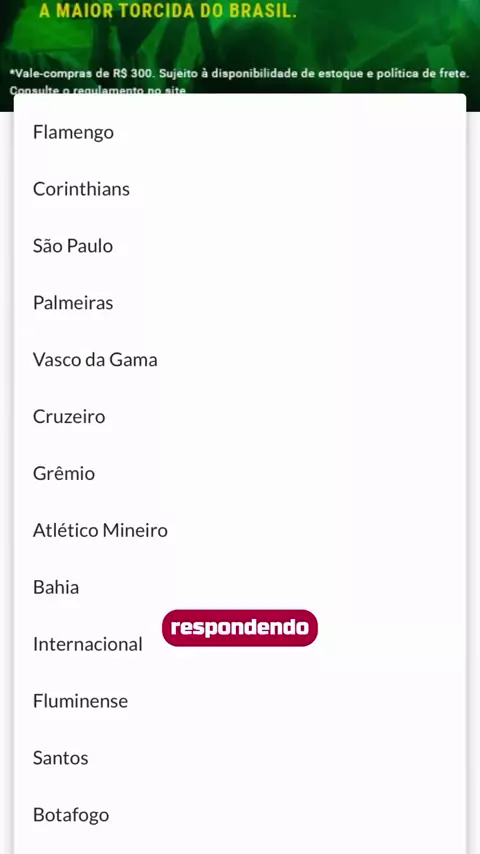Open the regulamento text in the banner
The image size is (480, 854).
pos(98,90)
